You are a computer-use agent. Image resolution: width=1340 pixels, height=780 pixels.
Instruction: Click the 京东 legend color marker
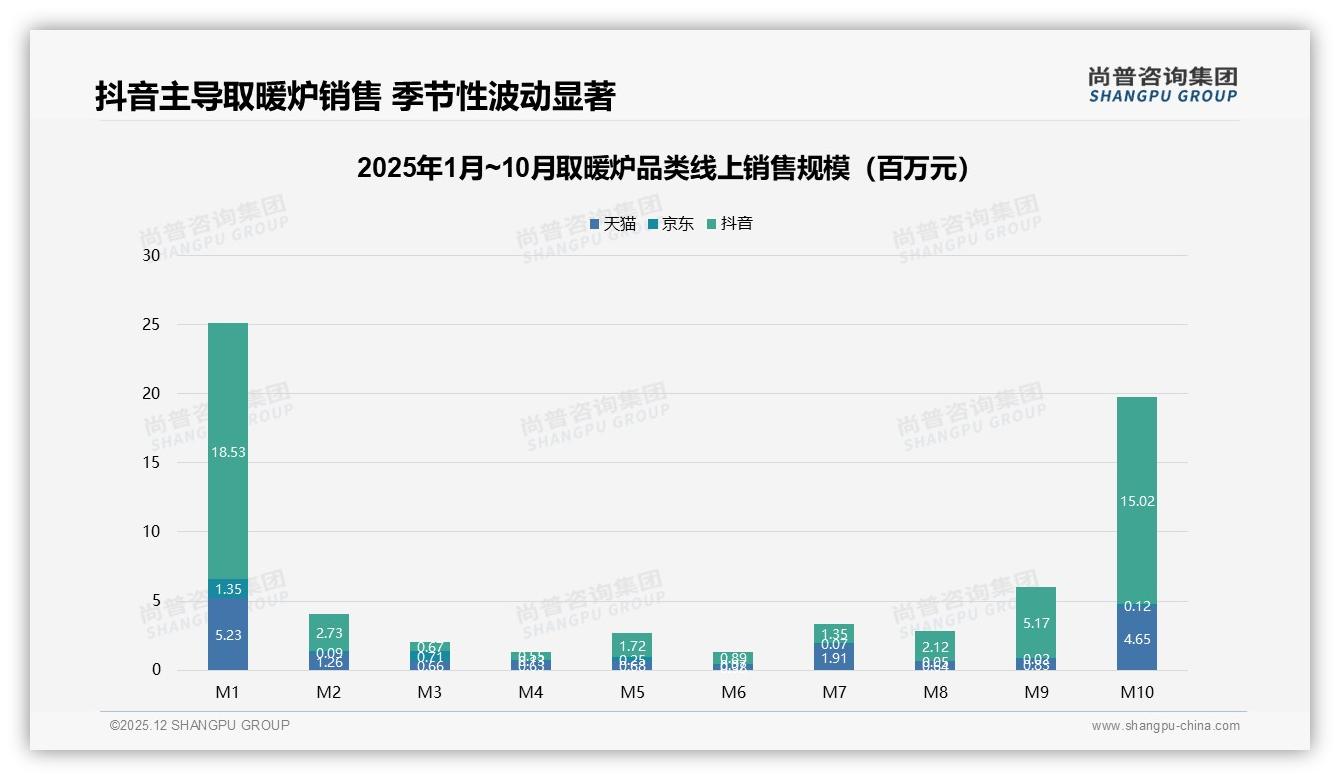652,223
